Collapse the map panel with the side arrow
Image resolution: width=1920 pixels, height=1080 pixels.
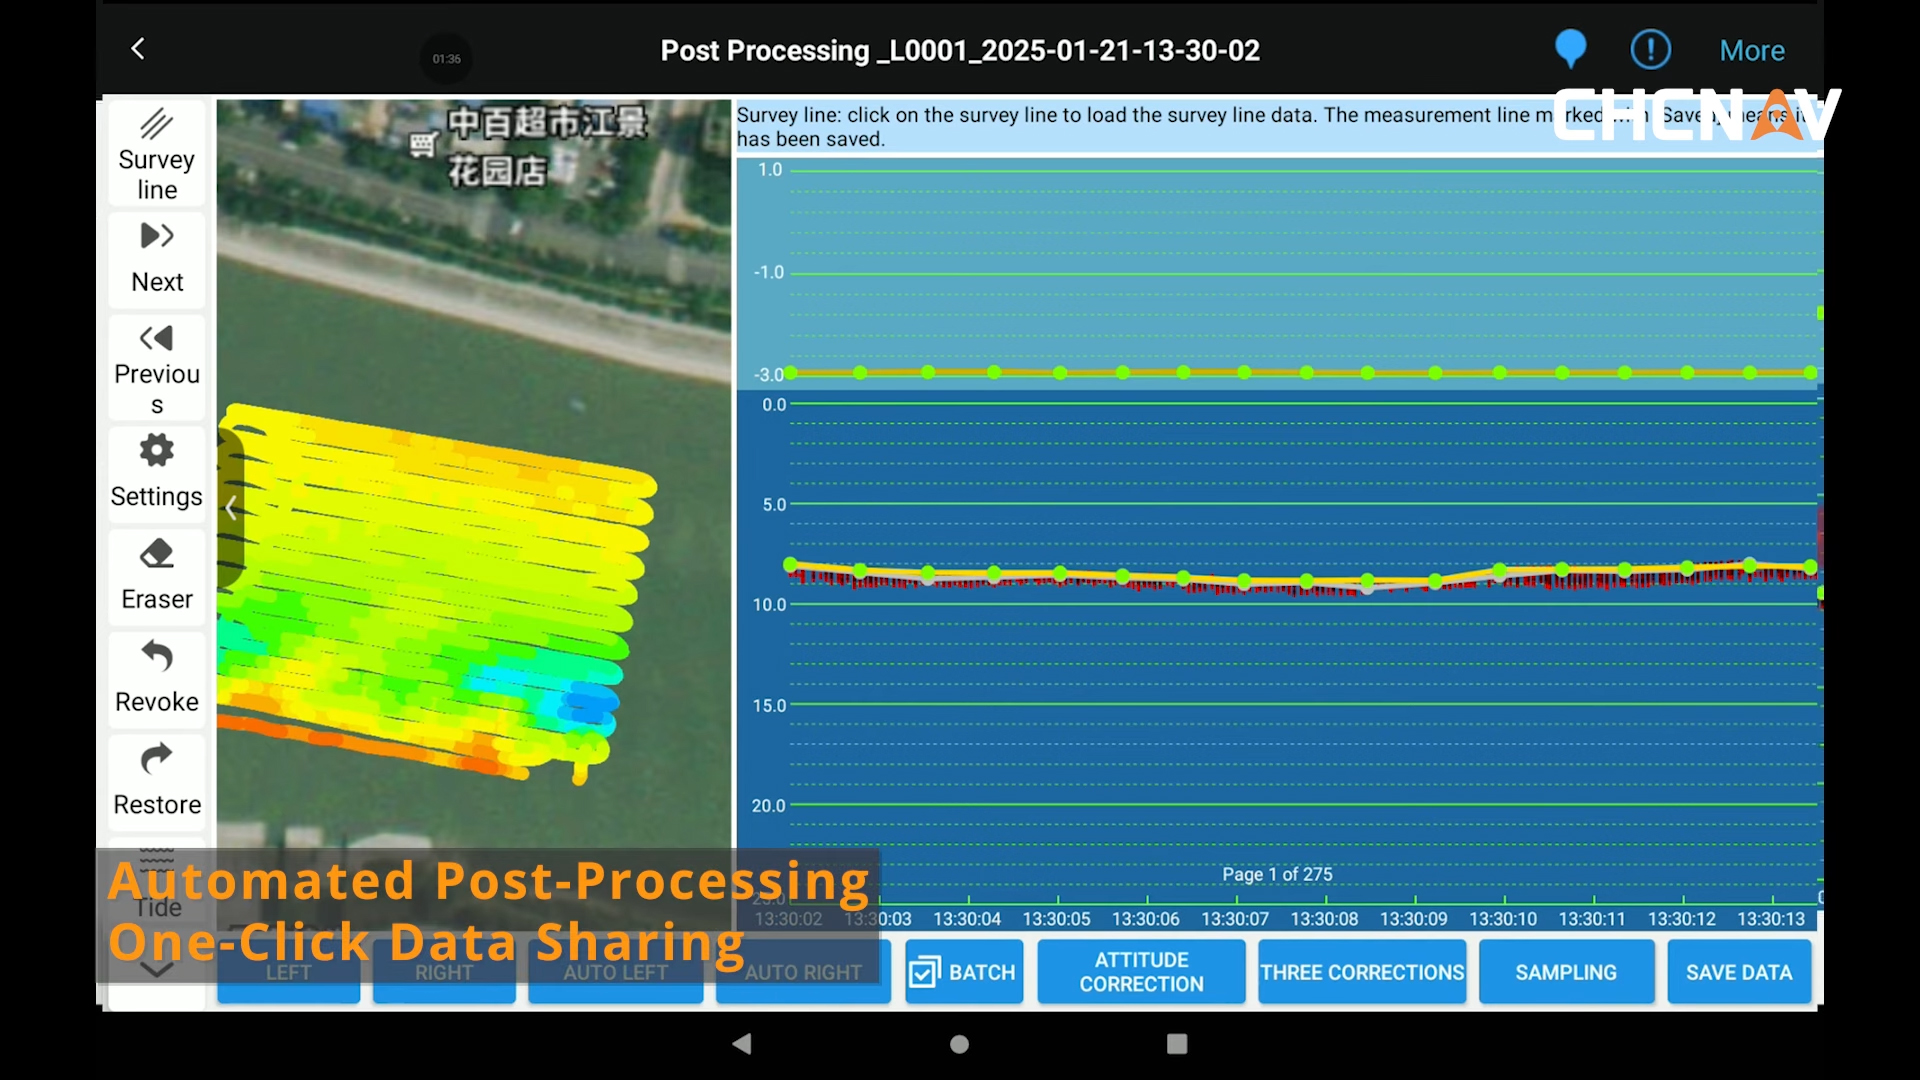tap(231, 508)
